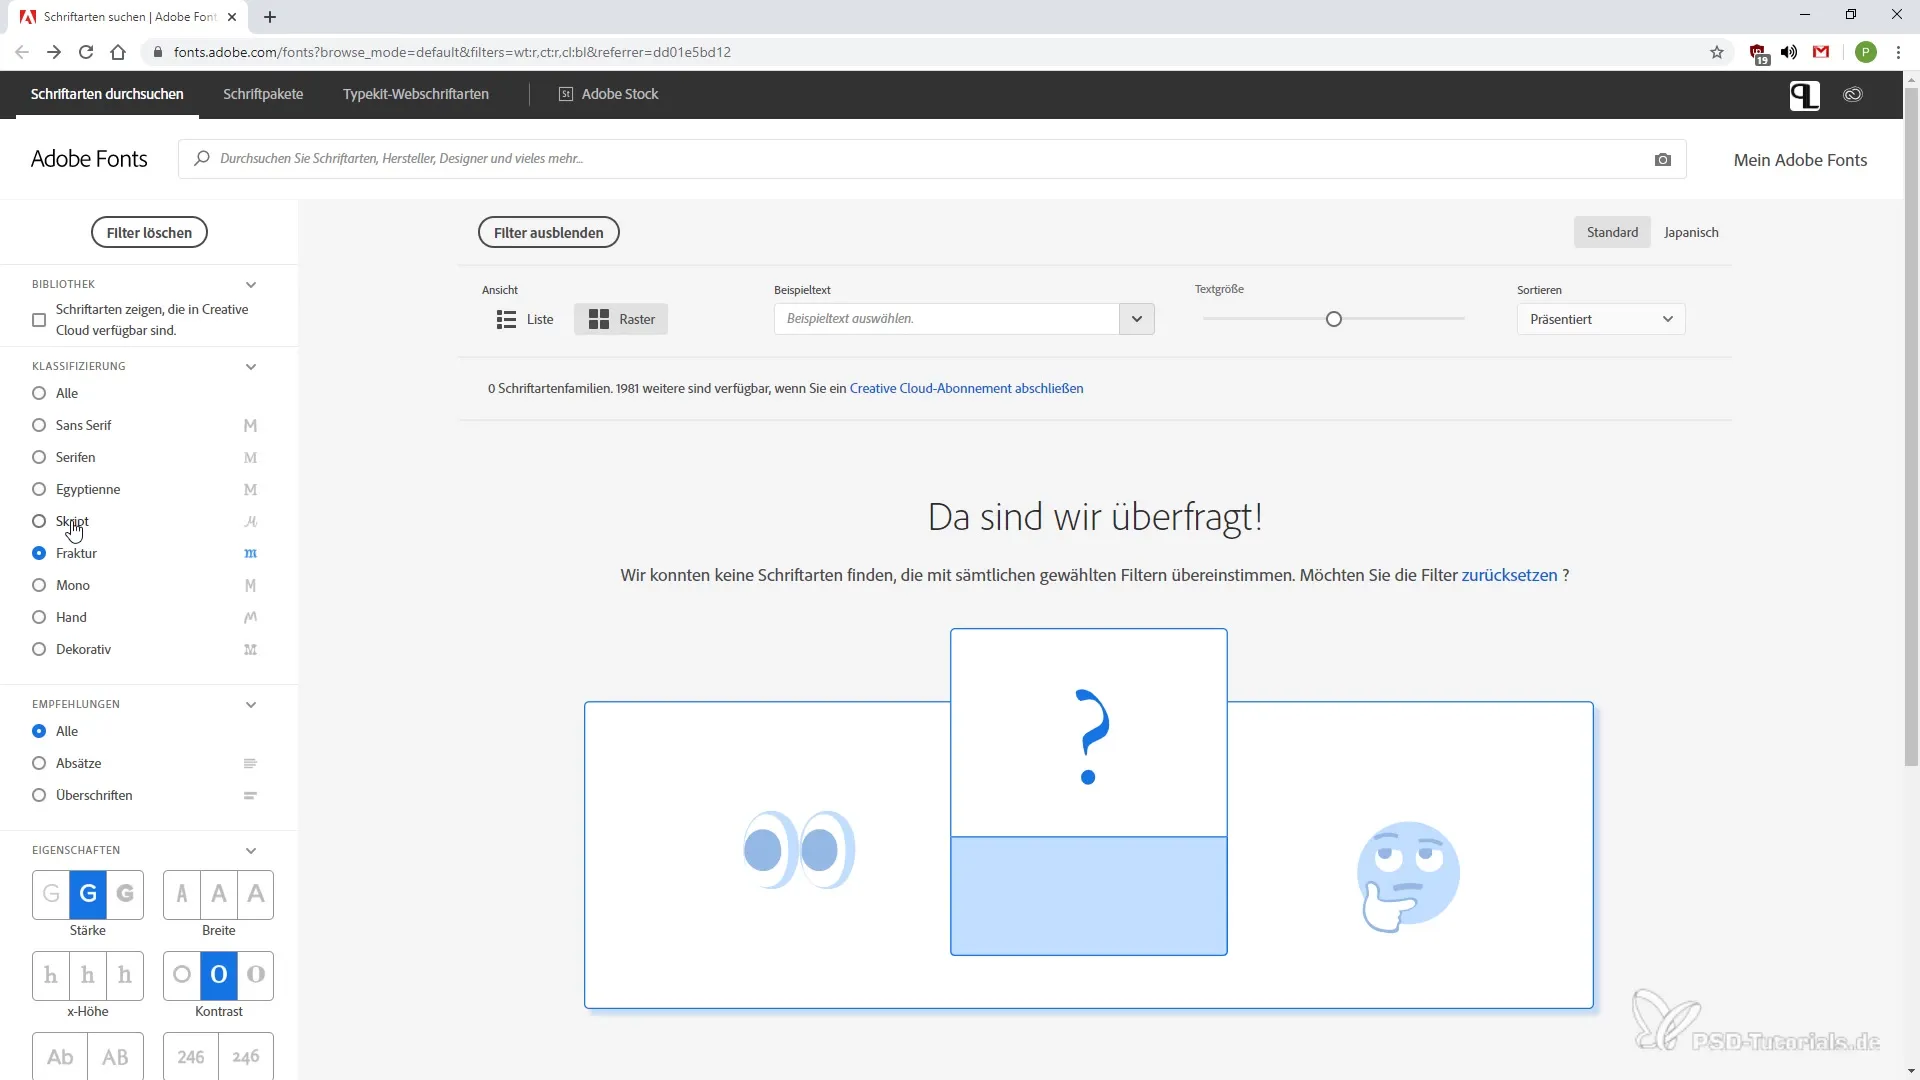
Task: Open the Gmail extension icon
Action: pos(1821,52)
